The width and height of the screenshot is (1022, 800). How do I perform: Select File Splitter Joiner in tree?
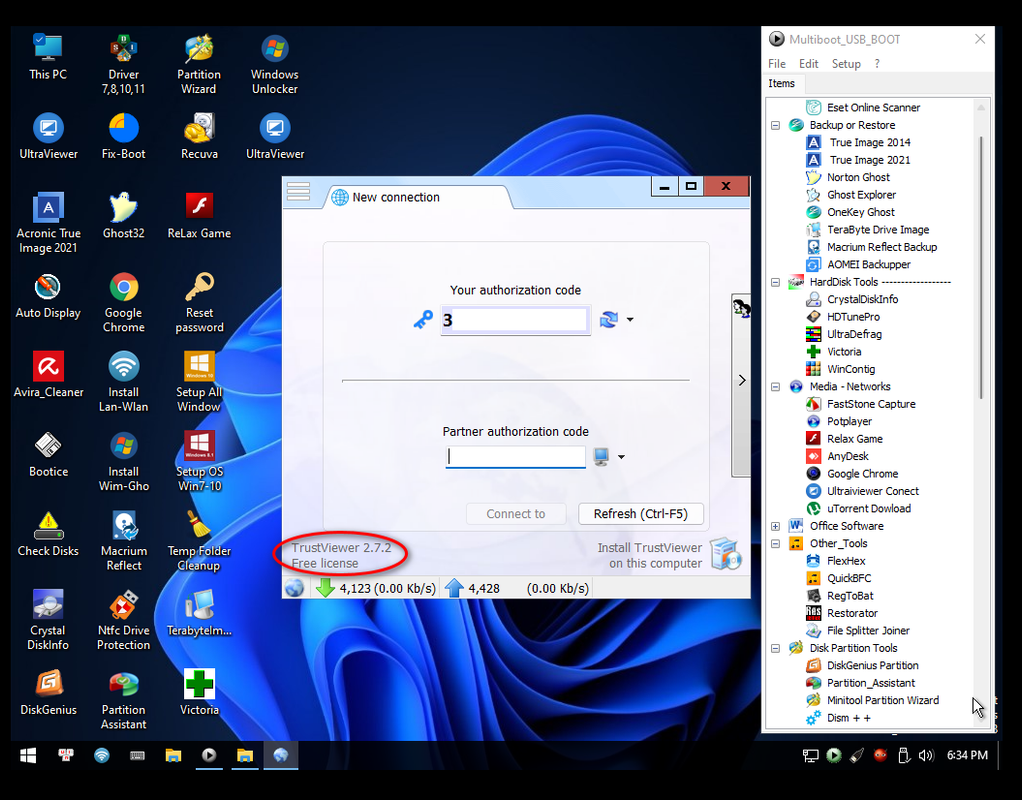tap(868, 630)
